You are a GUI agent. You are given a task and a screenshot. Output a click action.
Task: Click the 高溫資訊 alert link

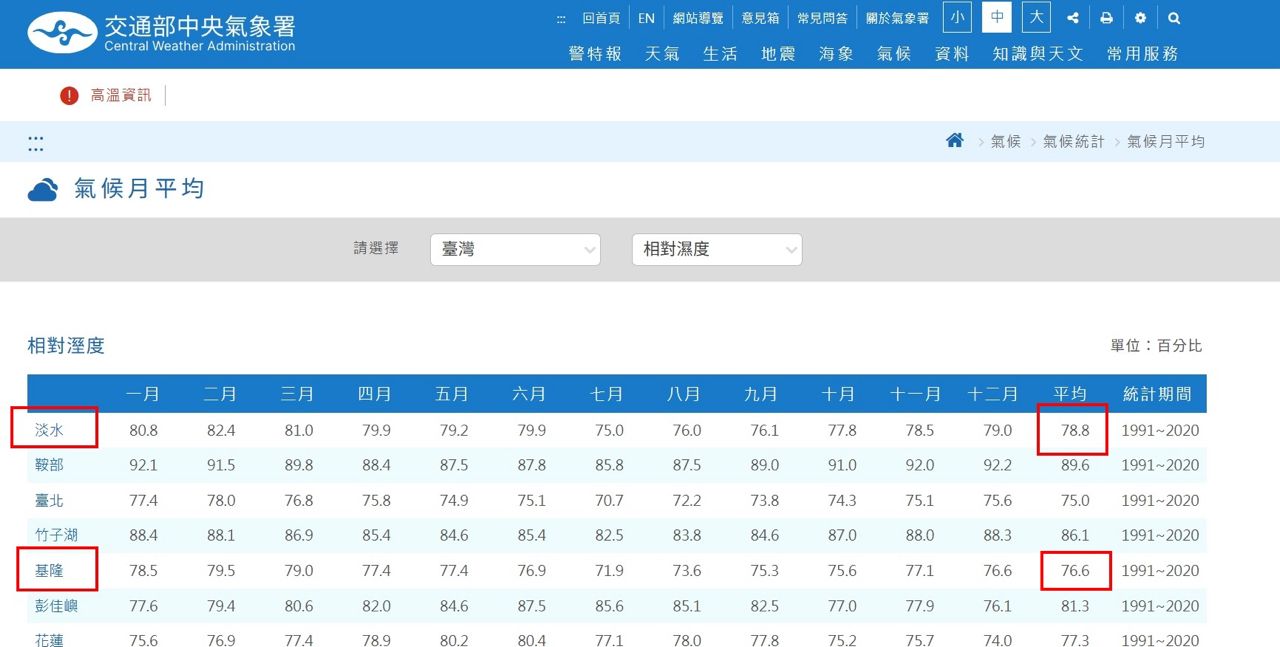121,96
